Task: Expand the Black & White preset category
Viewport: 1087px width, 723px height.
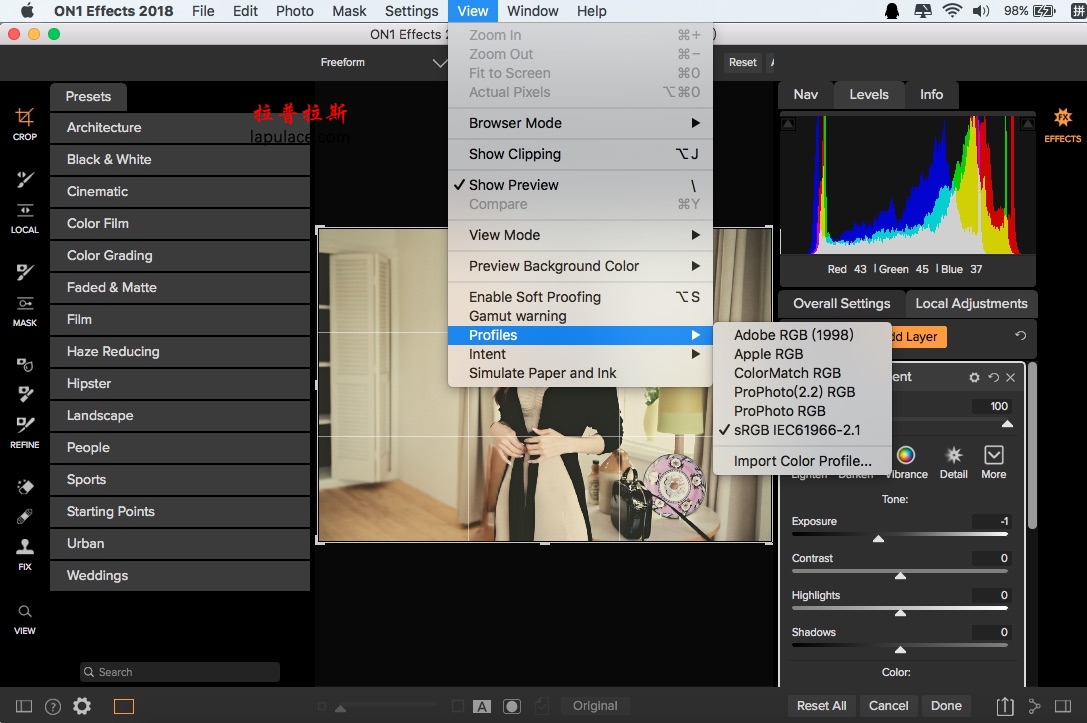Action: (180, 159)
